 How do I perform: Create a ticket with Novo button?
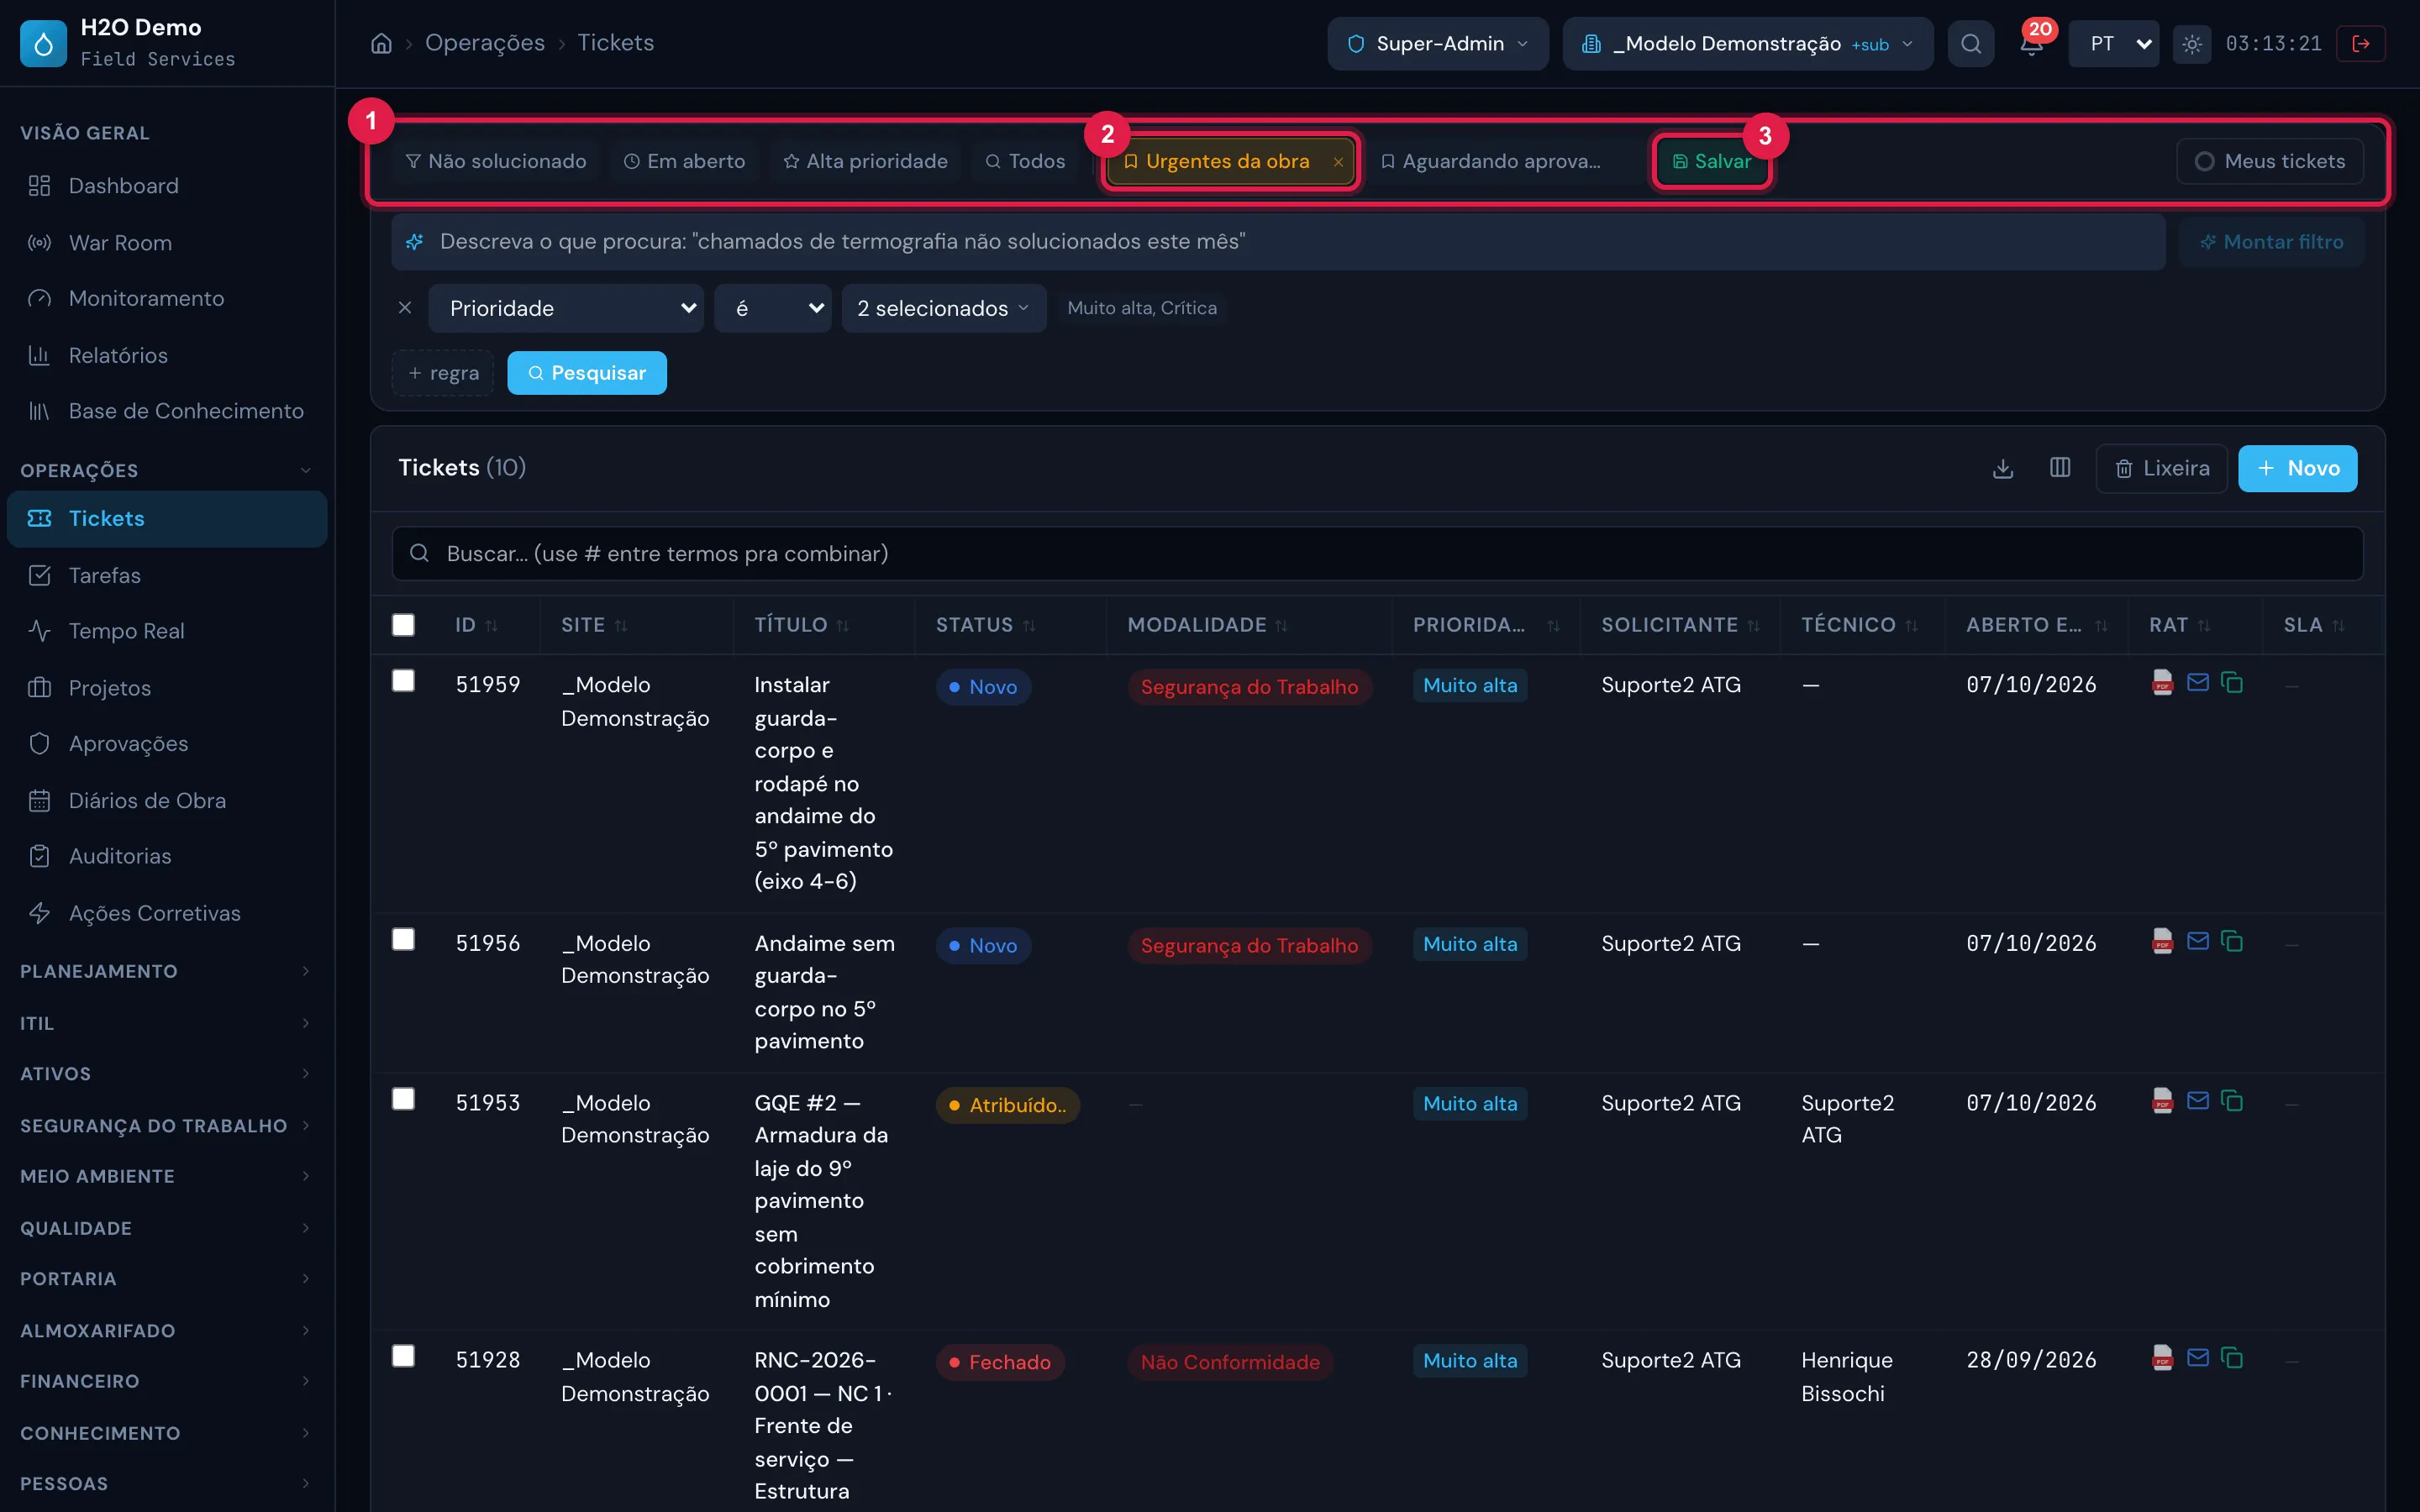2297,468
